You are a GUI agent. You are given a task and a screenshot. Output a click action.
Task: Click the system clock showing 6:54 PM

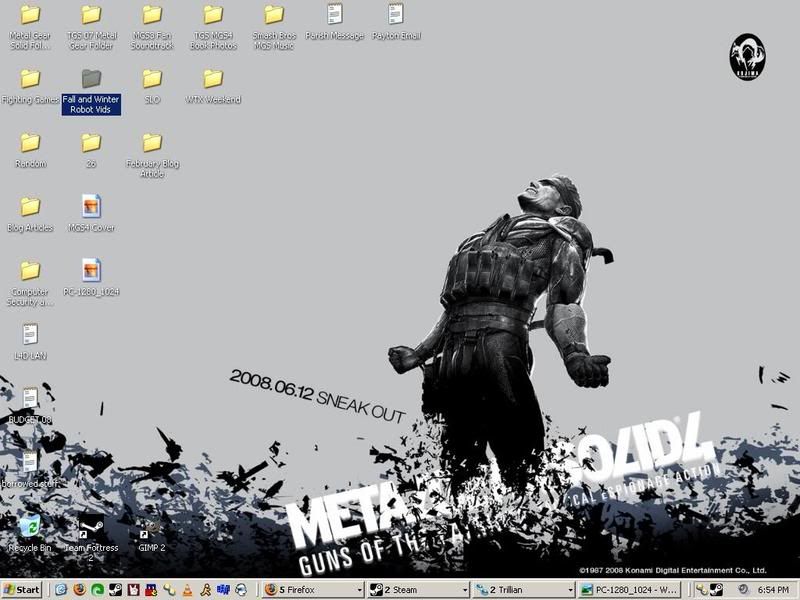tap(773, 590)
